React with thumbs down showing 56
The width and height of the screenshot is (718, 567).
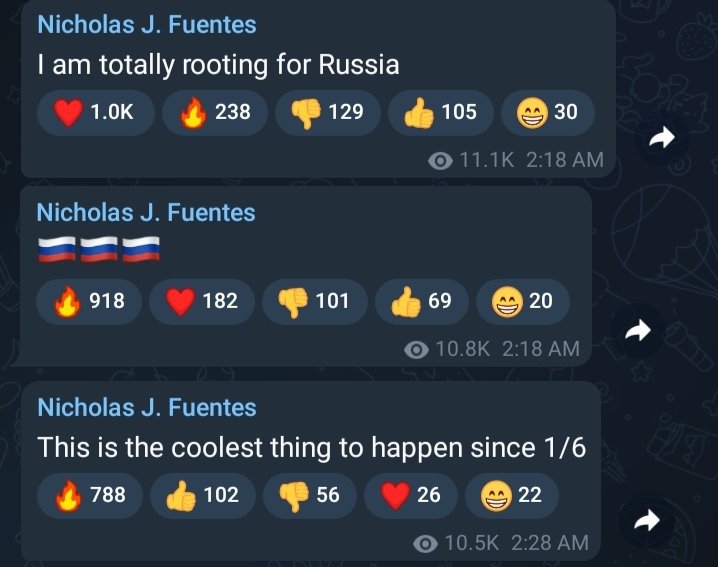pyautogui.click(x=309, y=494)
